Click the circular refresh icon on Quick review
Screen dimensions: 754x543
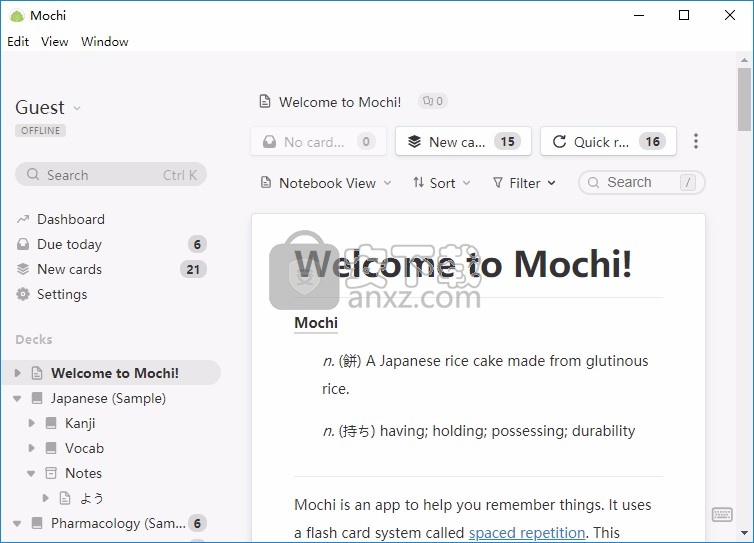click(559, 141)
